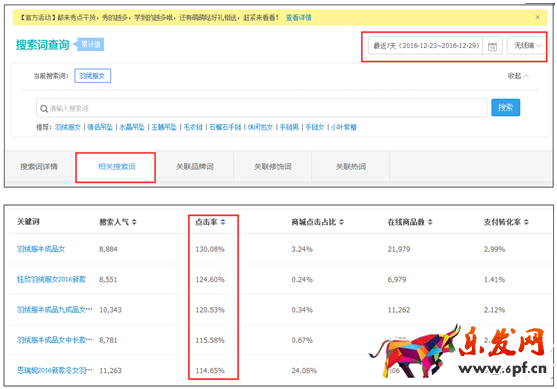This screenshot has width=557, height=389.
Task: Collapse the search panel with 收起
Action: [518, 76]
